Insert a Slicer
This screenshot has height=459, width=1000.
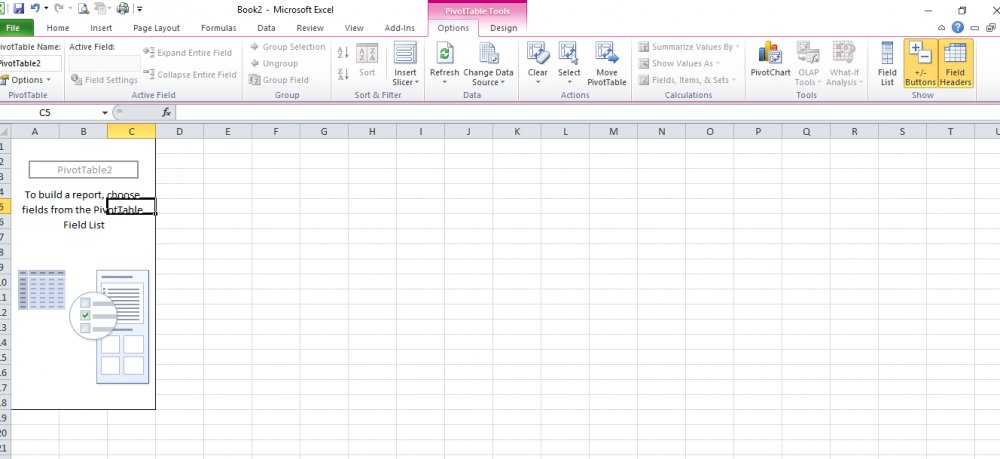[405, 64]
